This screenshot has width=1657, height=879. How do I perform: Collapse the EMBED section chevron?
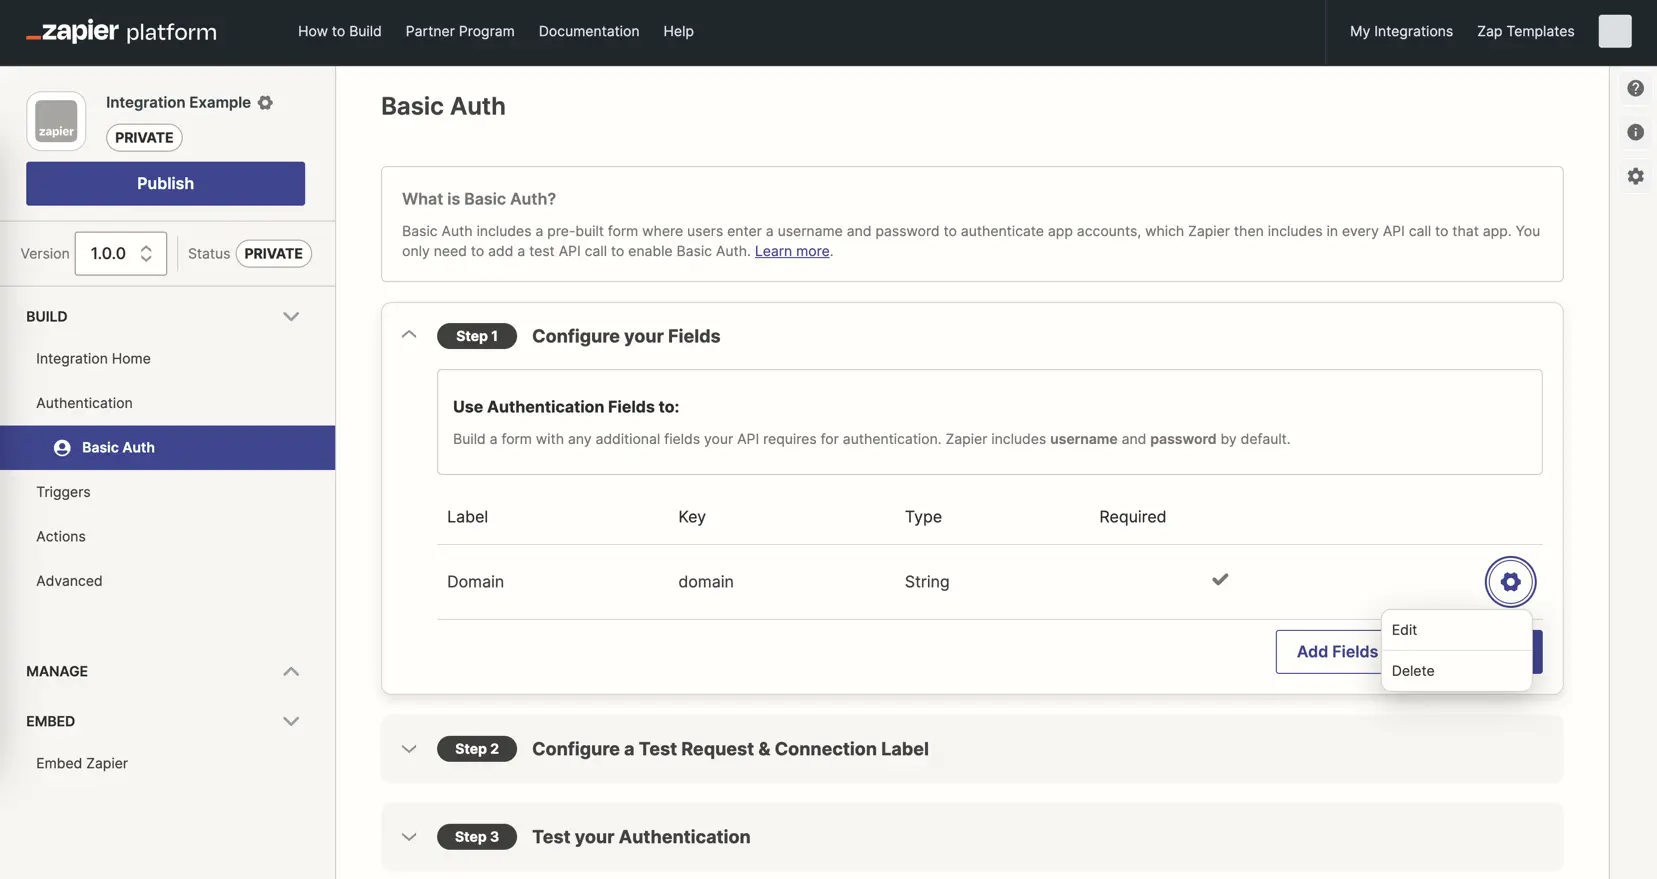point(291,721)
